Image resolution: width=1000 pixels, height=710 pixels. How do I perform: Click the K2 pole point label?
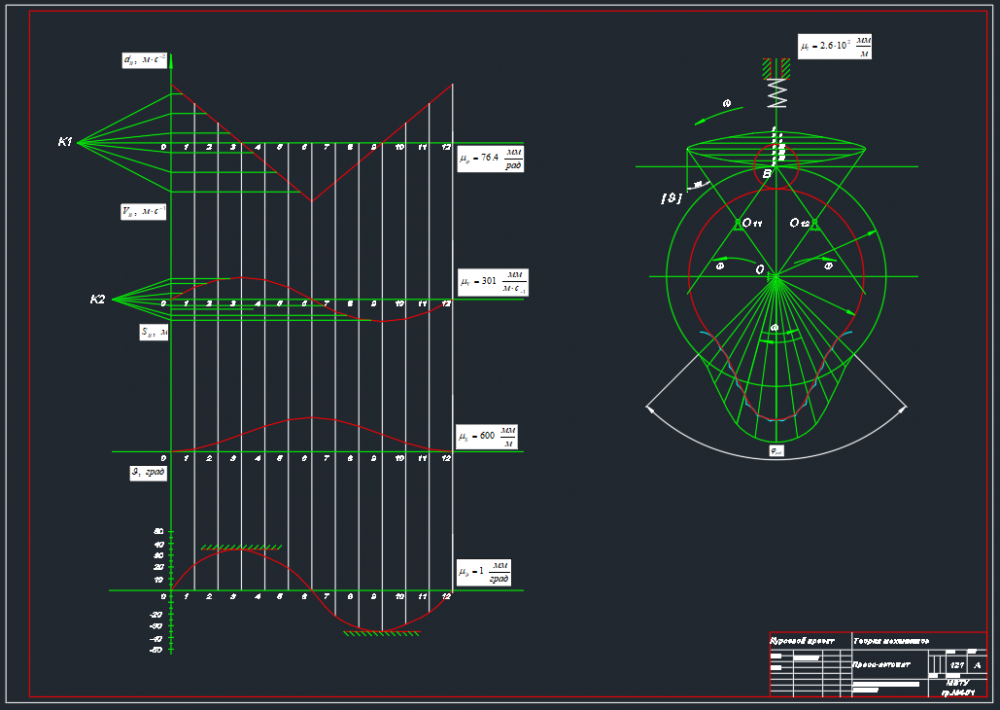97,299
